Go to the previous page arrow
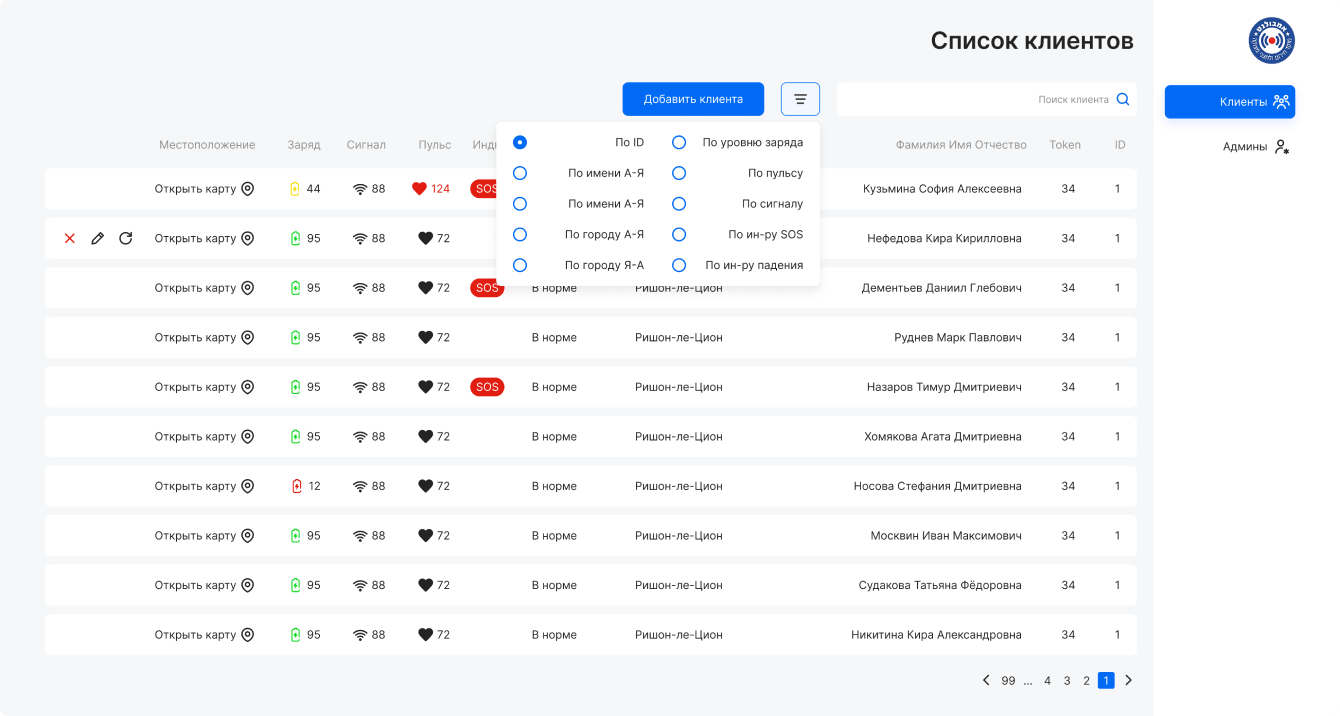 [986, 680]
